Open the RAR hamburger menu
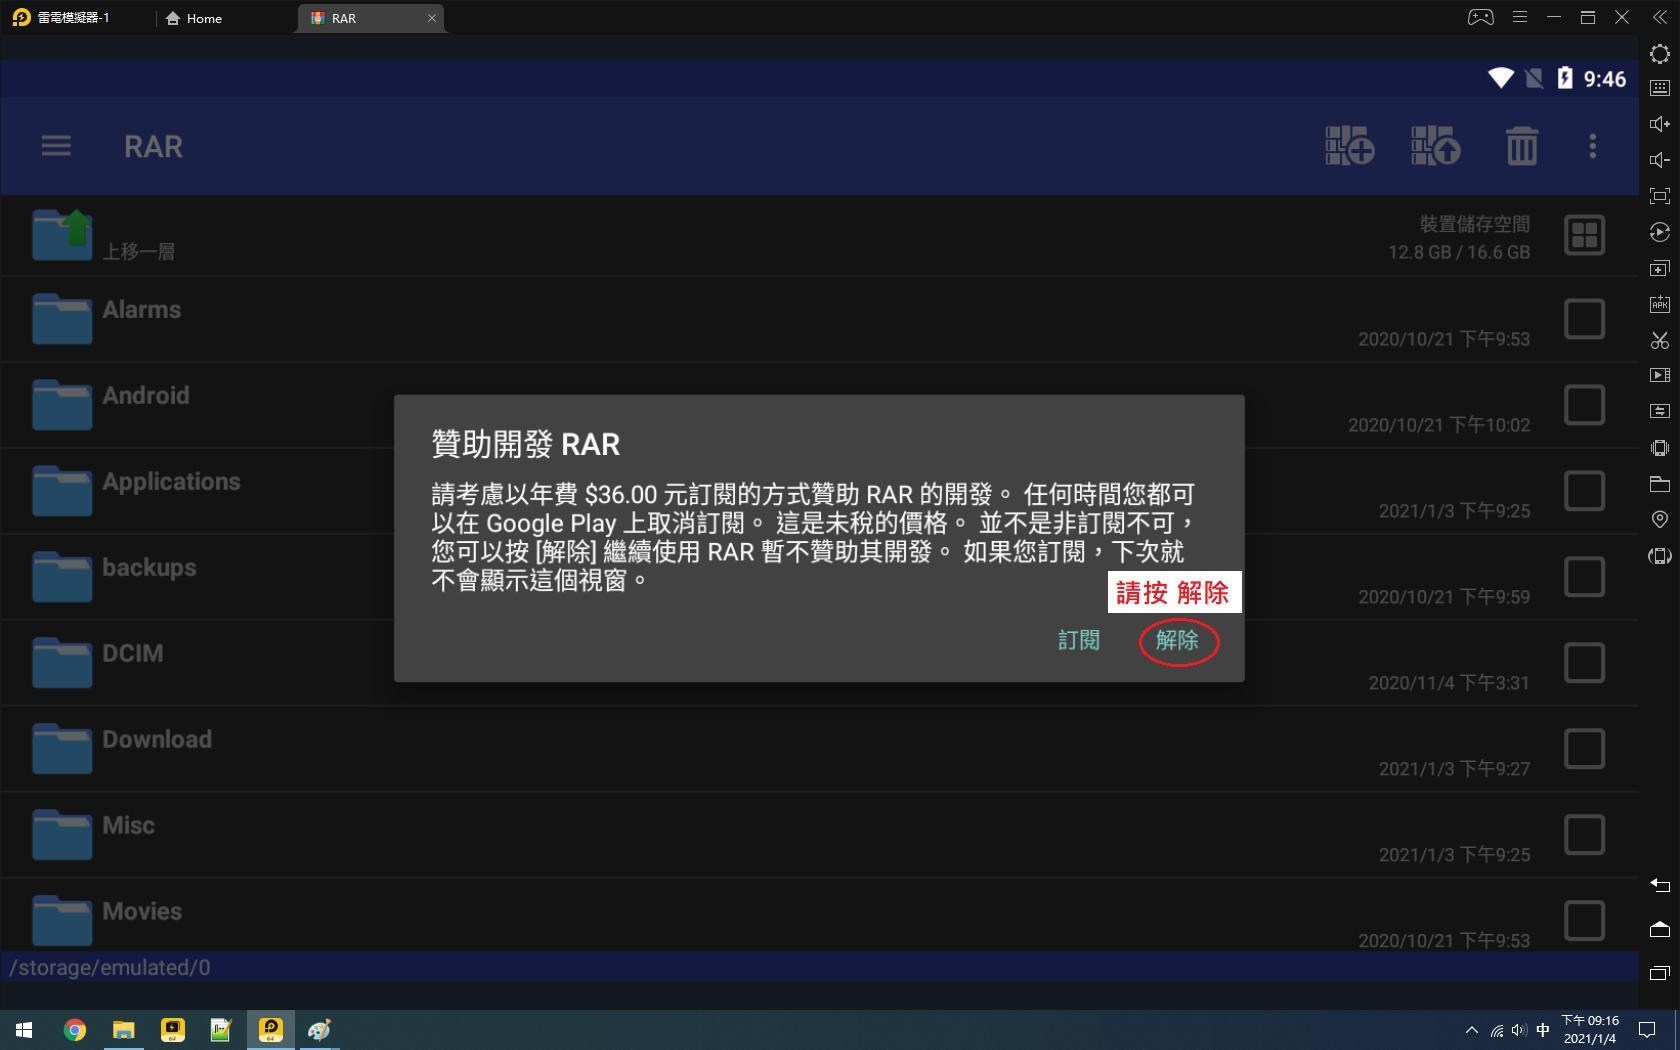Image resolution: width=1680 pixels, height=1050 pixels. [x=56, y=146]
